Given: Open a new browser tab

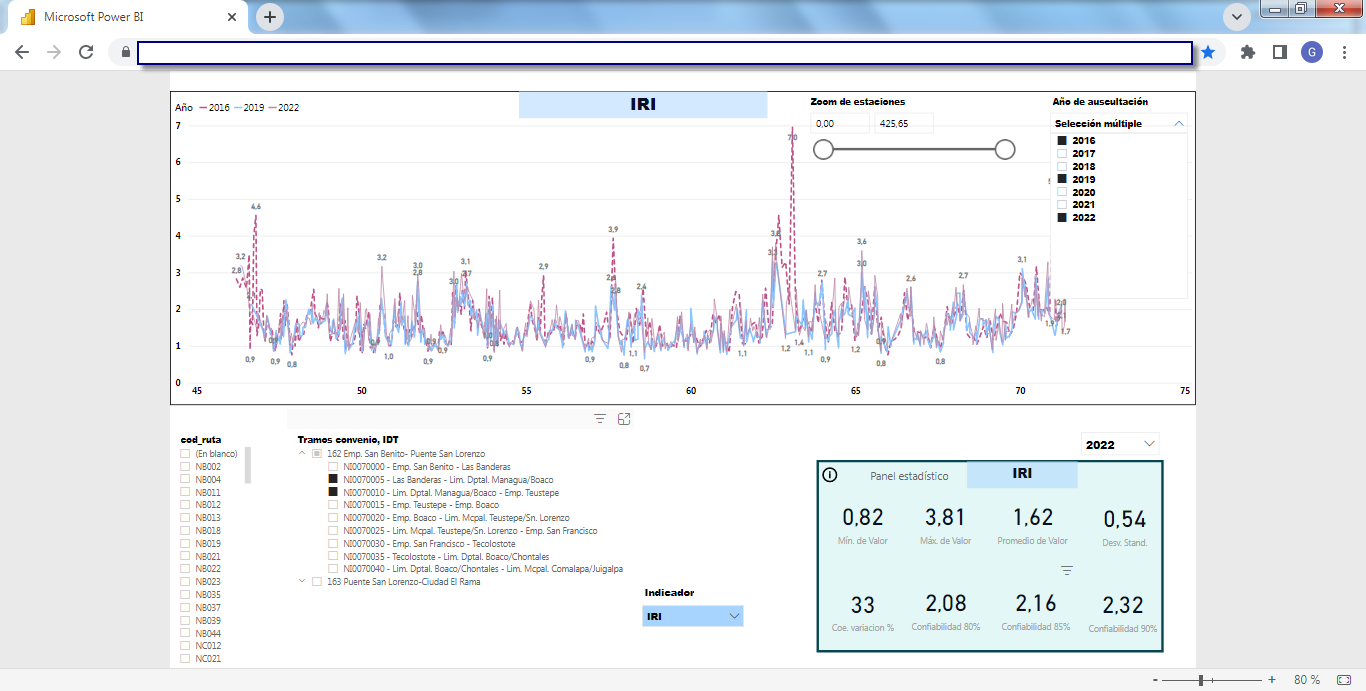Looking at the screenshot, I should click(x=270, y=17).
